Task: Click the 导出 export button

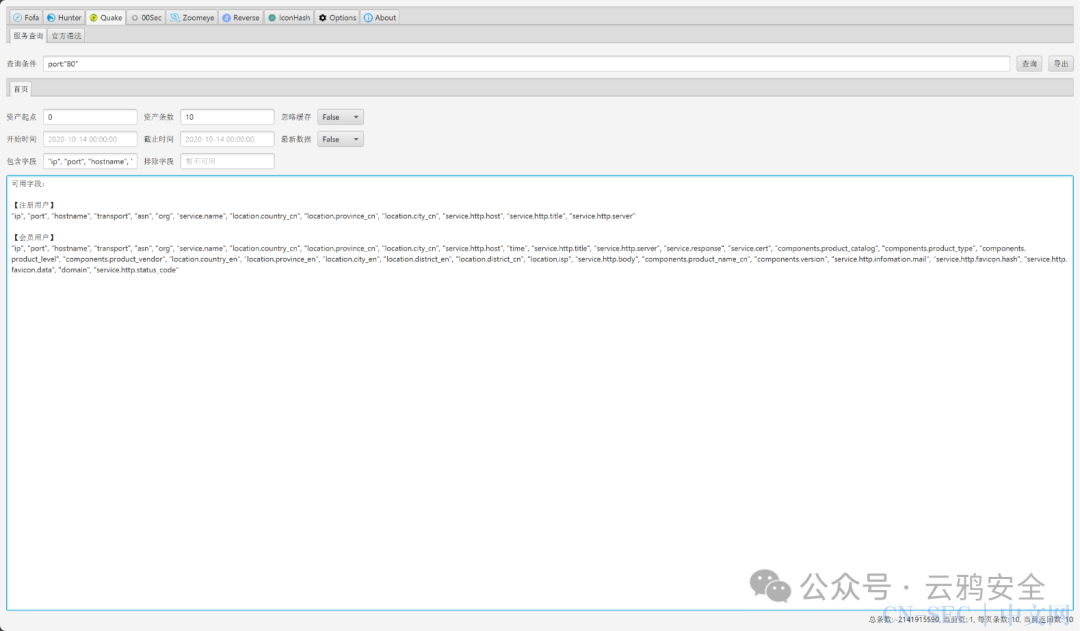Action: tap(1061, 63)
